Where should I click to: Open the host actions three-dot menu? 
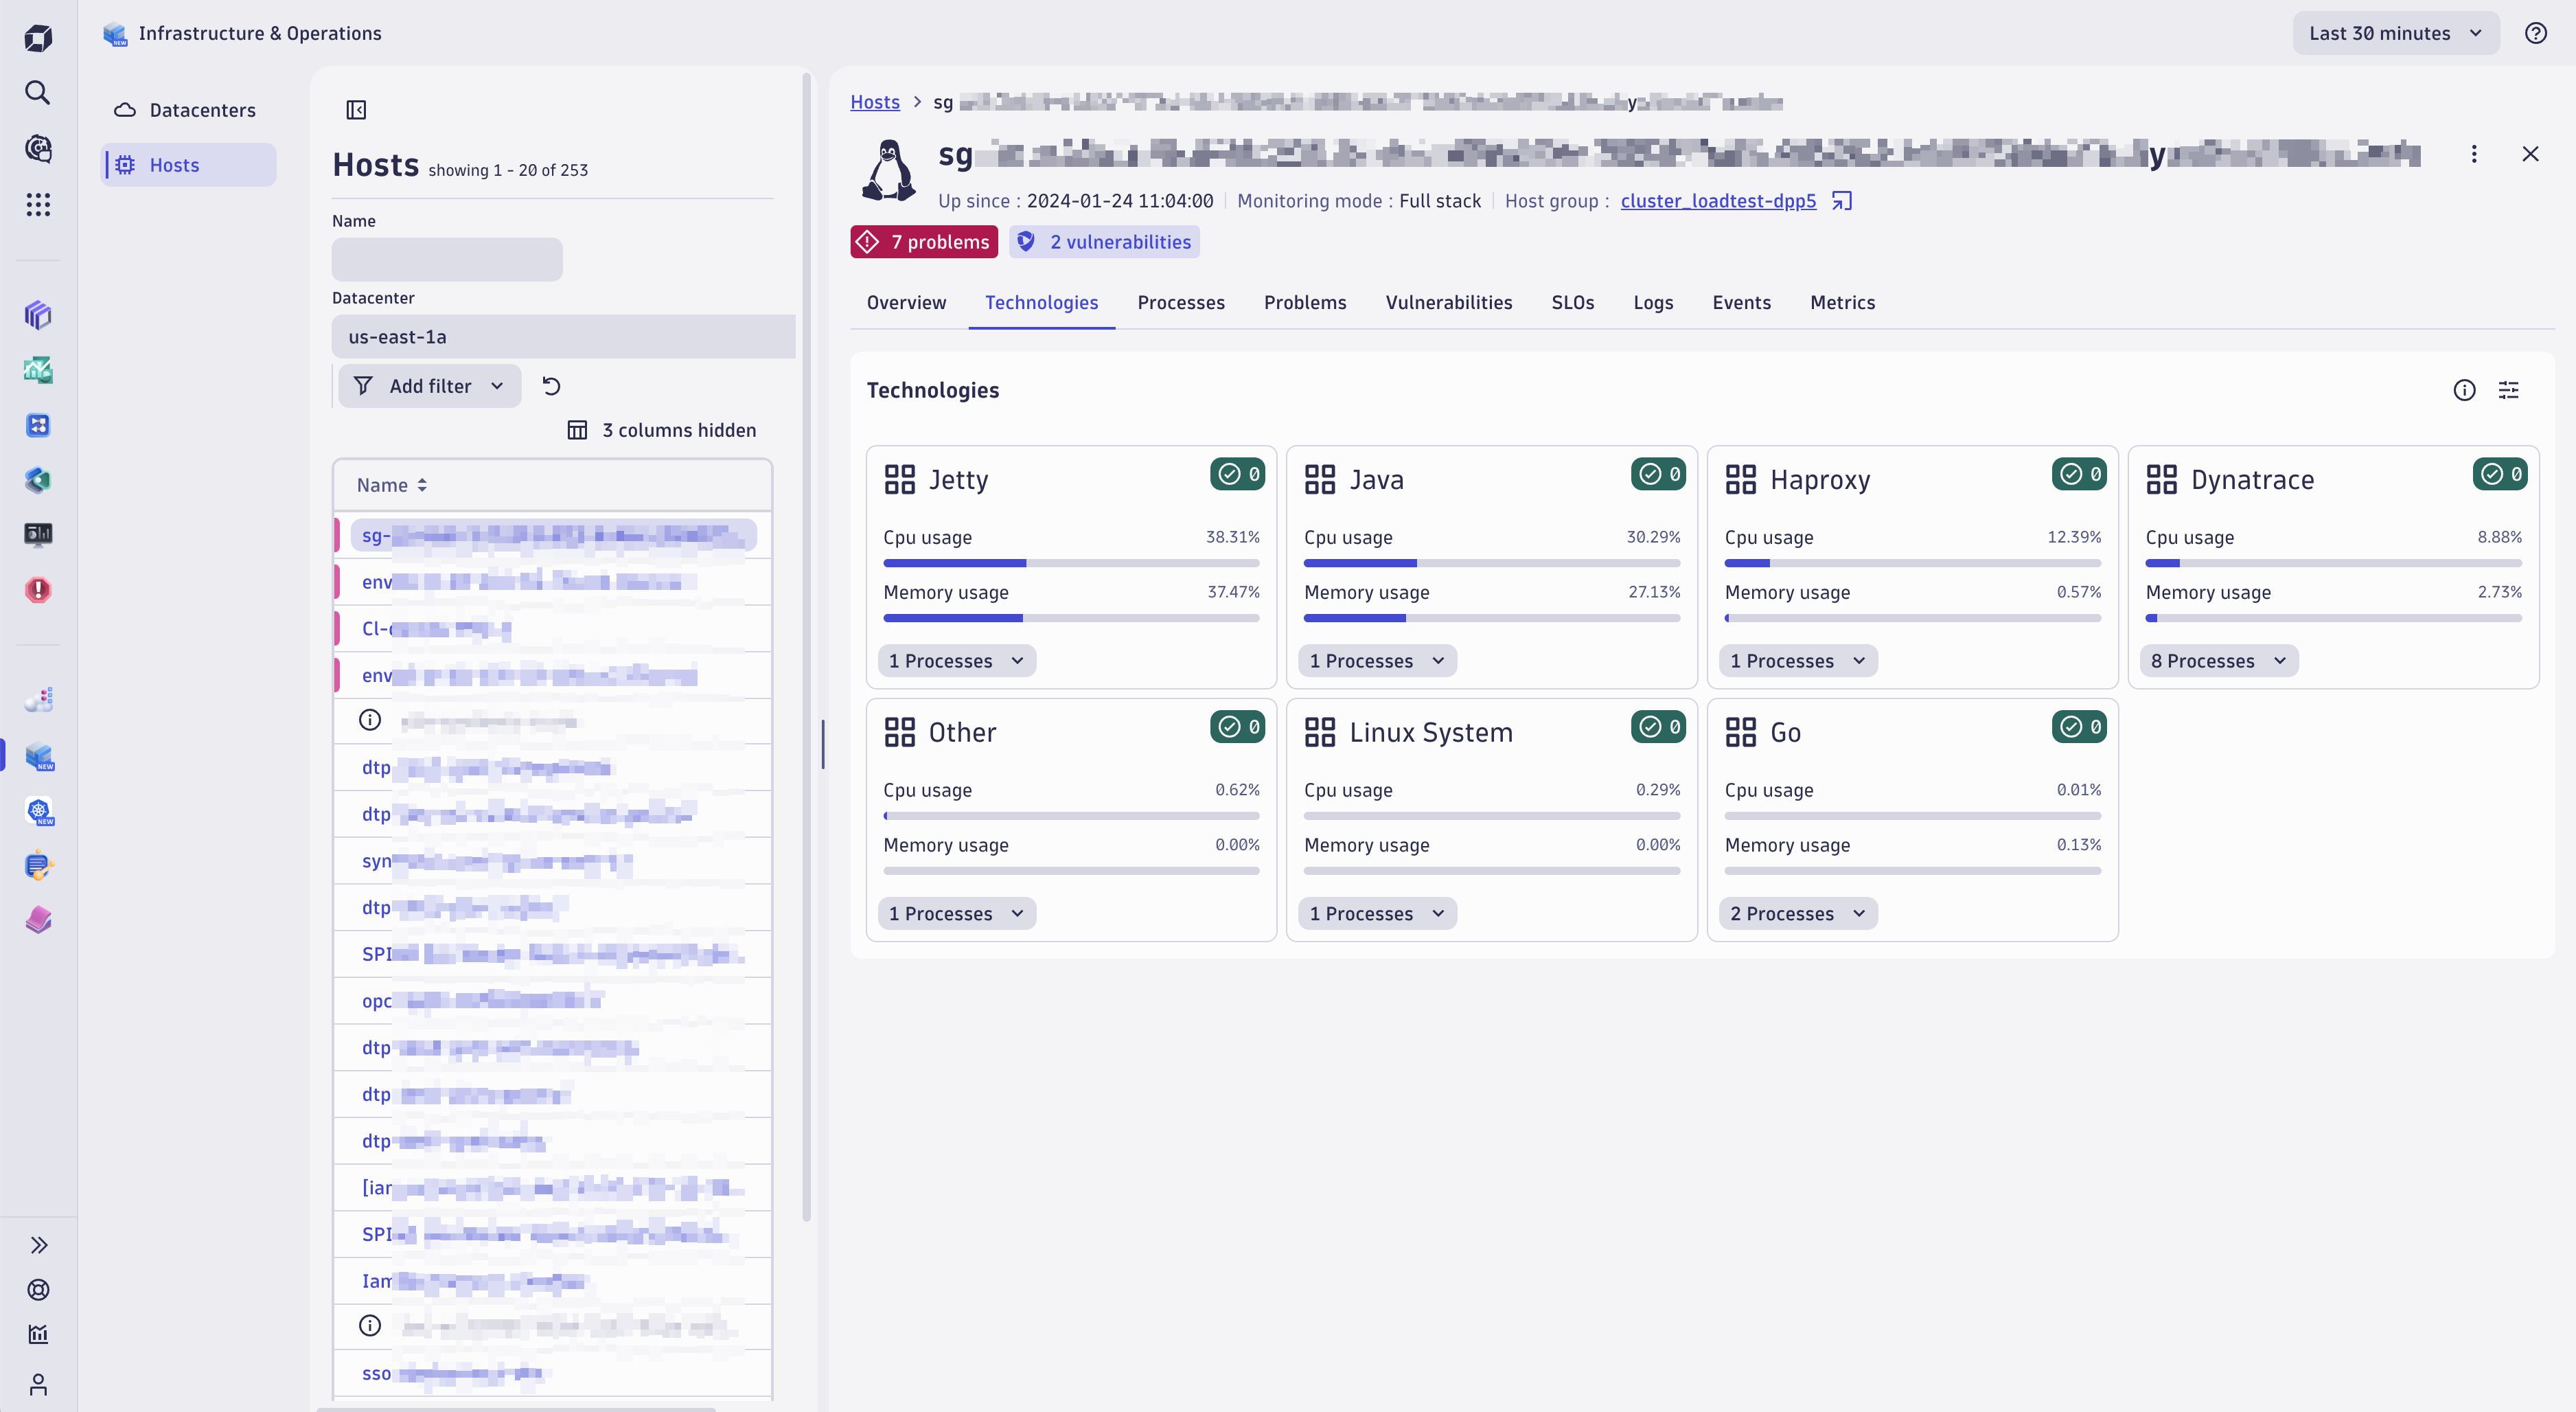2474,154
